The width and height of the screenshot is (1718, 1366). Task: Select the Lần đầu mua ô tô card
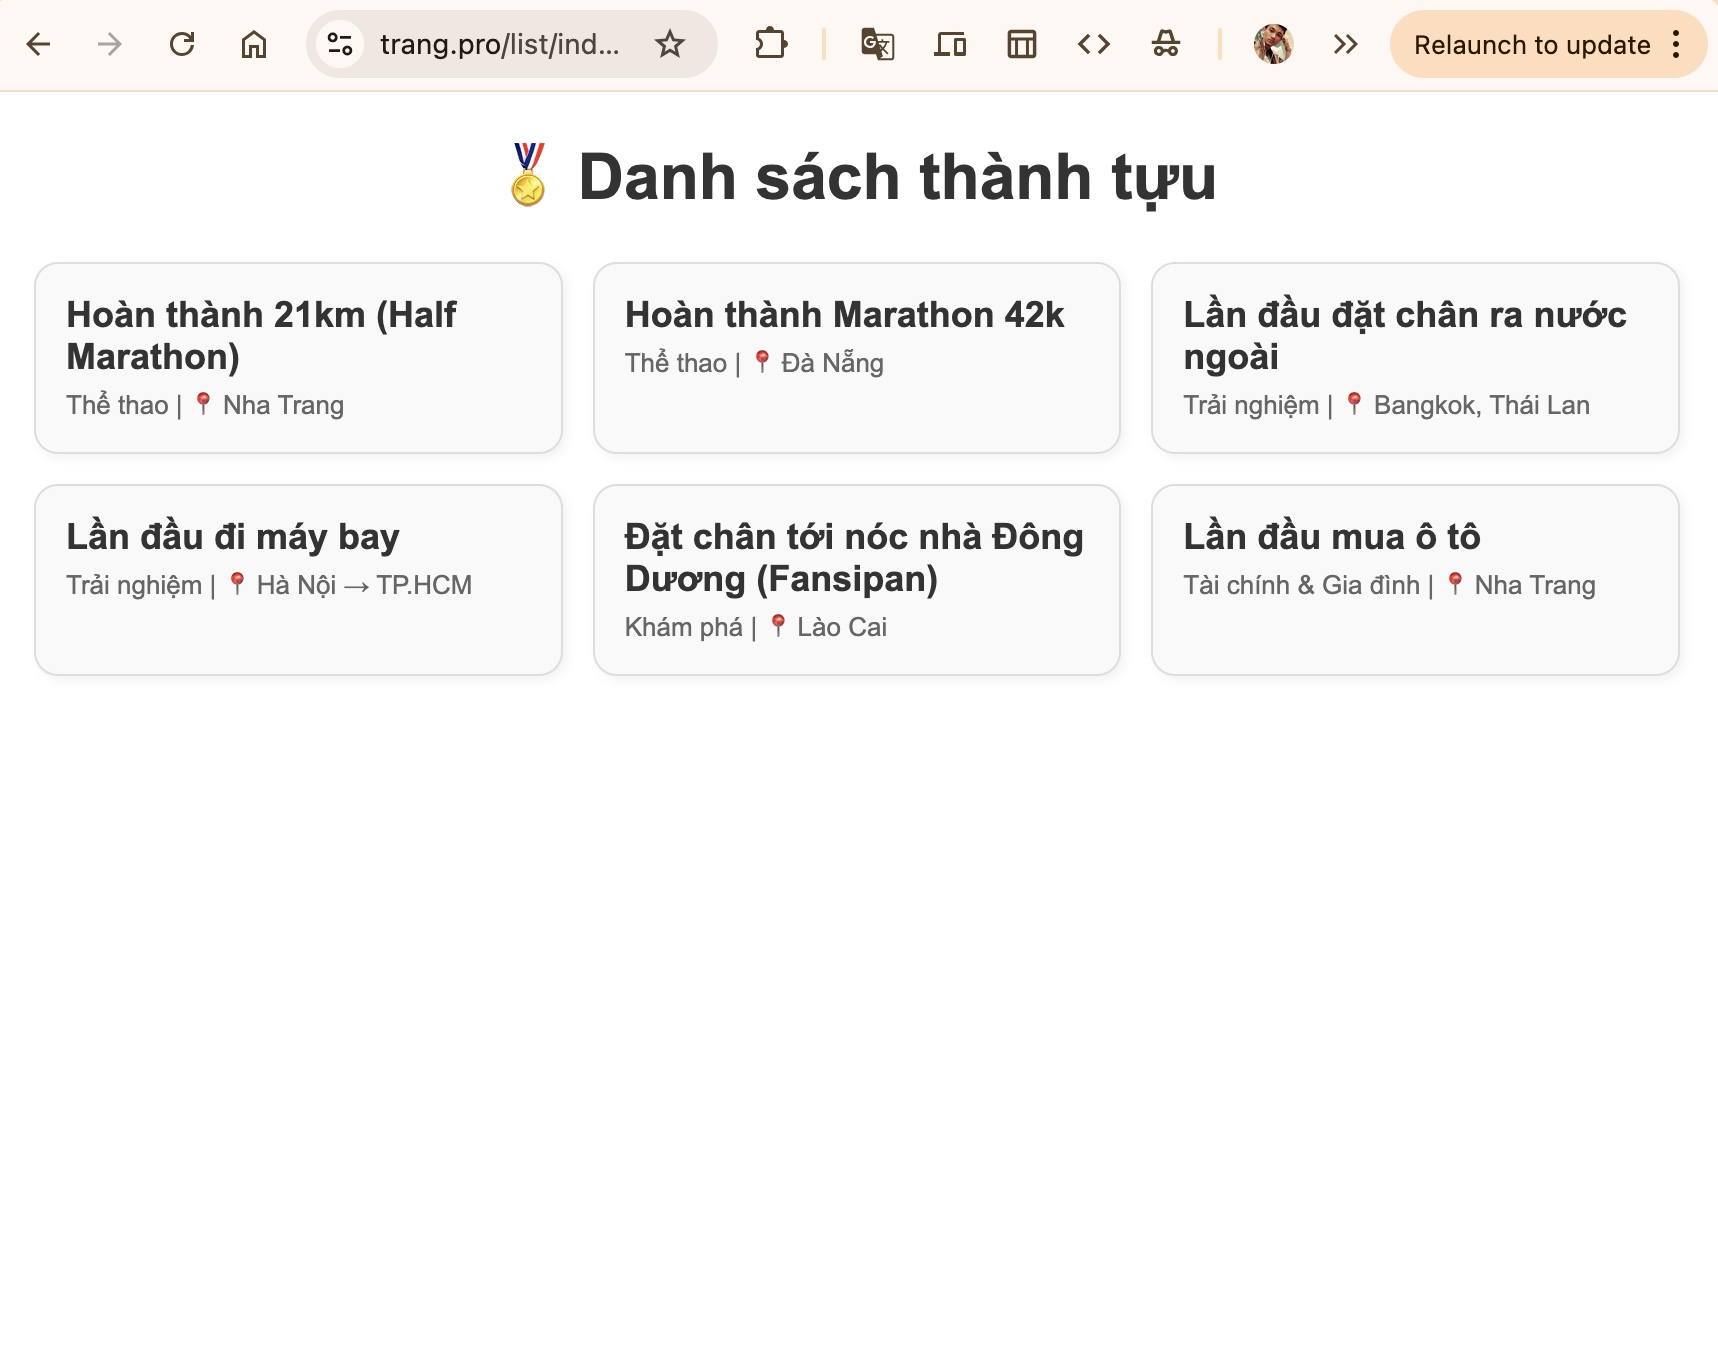pos(1415,580)
